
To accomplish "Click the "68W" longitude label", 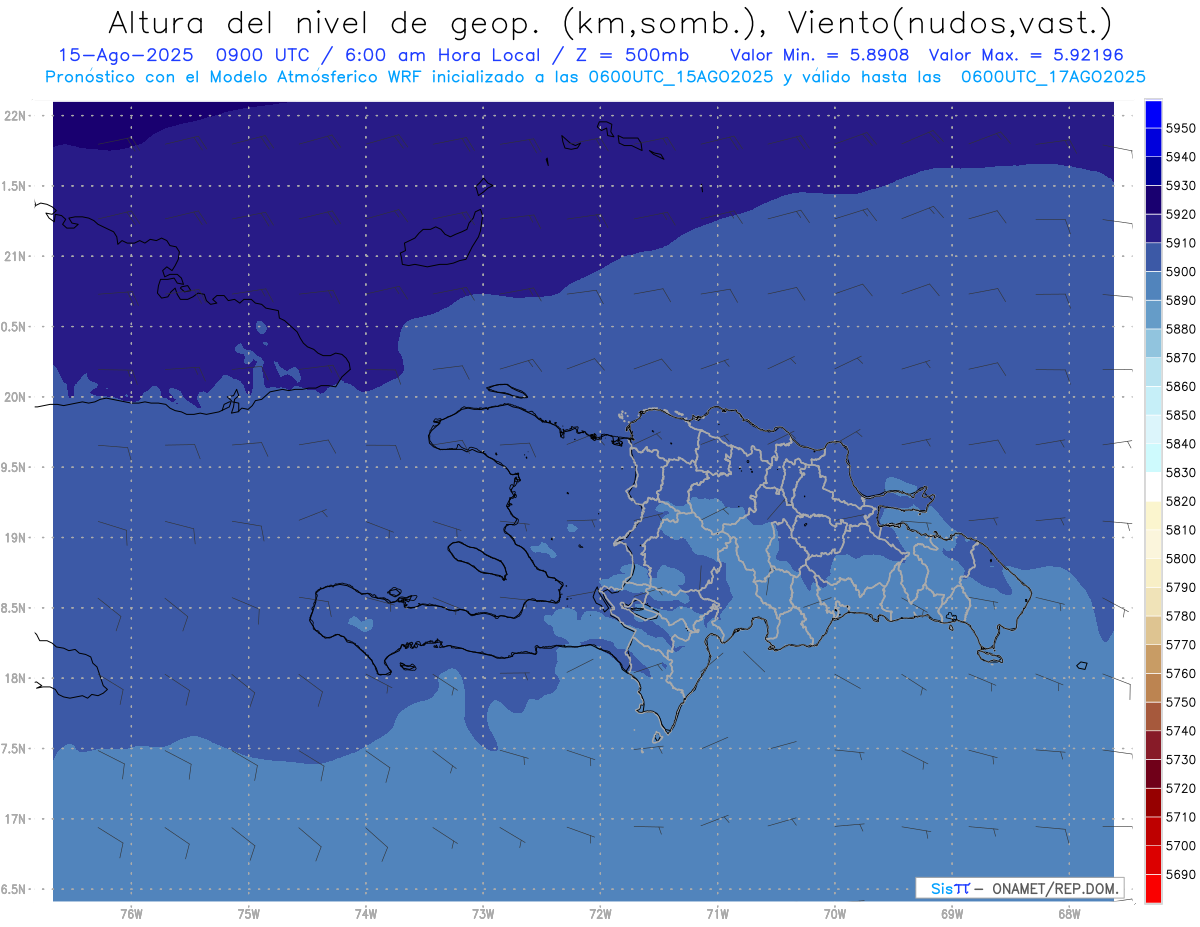I will point(1069,913).
